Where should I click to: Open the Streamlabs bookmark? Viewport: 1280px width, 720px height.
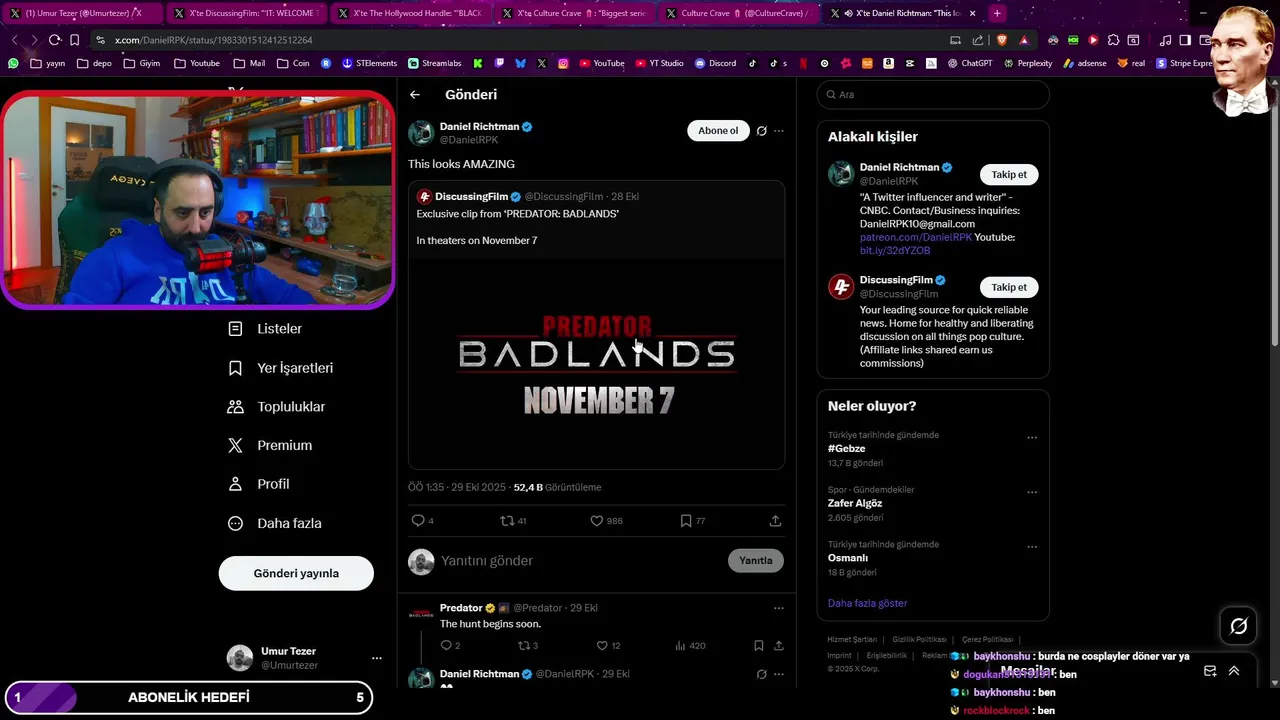coord(435,63)
